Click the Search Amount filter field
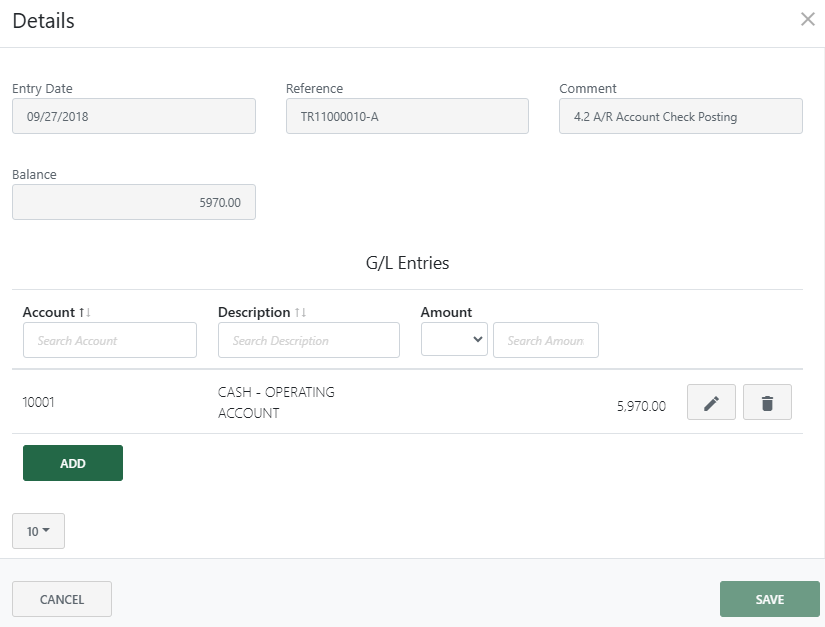825x627 pixels. pos(545,340)
